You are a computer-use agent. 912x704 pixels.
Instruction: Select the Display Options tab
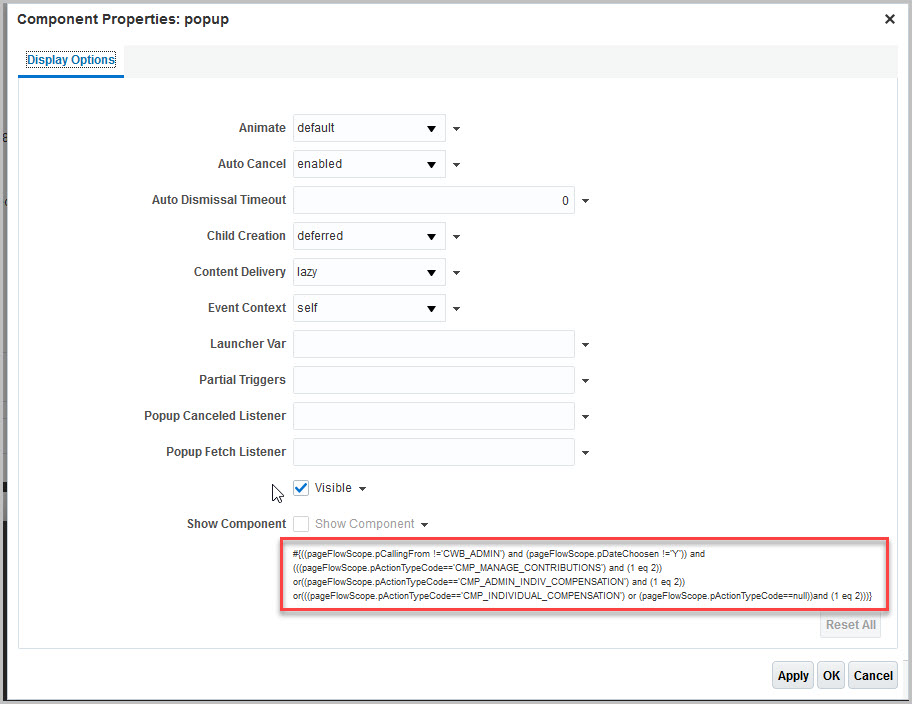click(71, 60)
